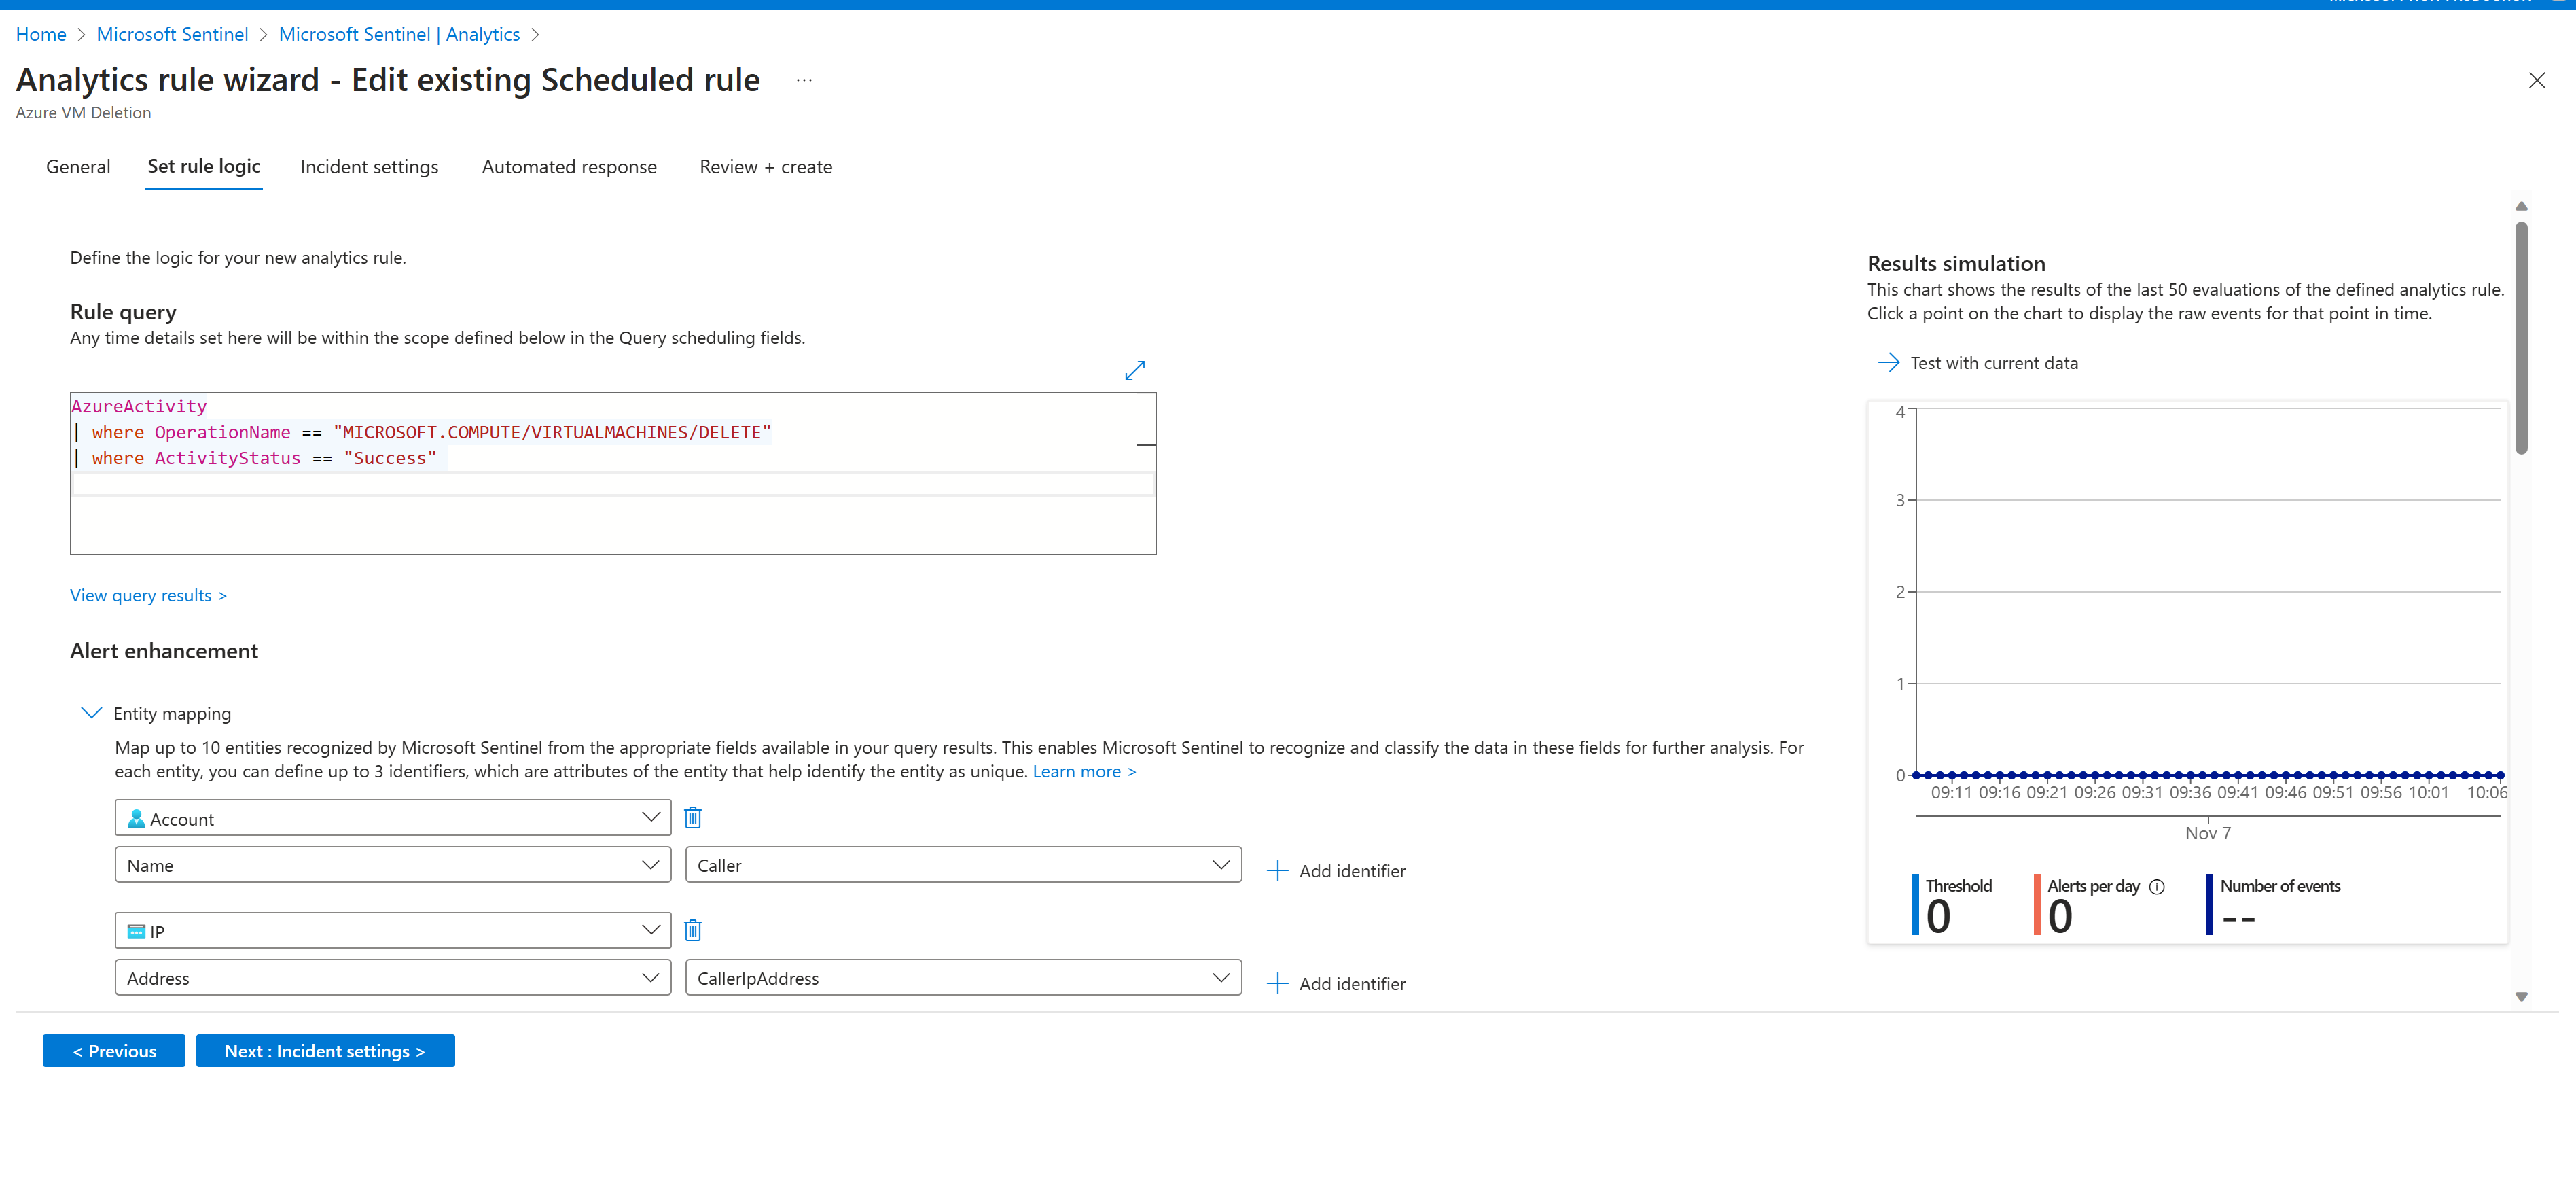This screenshot has height=1179, width=2576.
Task: Click the Alerts per day info icon
Action: [x=2156, y=886]
